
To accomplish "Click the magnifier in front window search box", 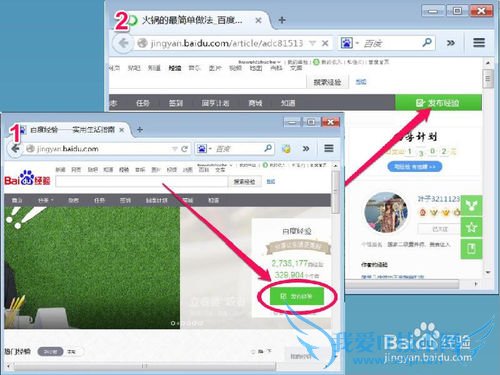I will pos(268,148).
